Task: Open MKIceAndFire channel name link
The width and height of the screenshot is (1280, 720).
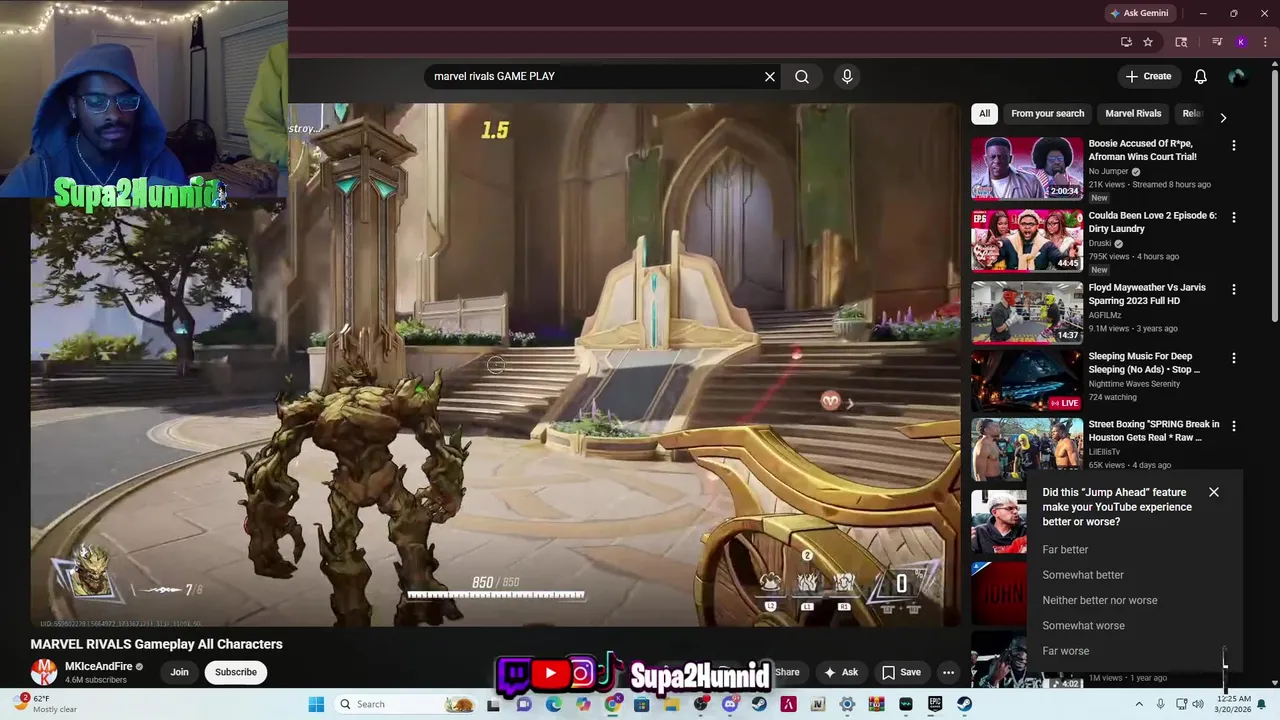Action: tap(98, 666)
